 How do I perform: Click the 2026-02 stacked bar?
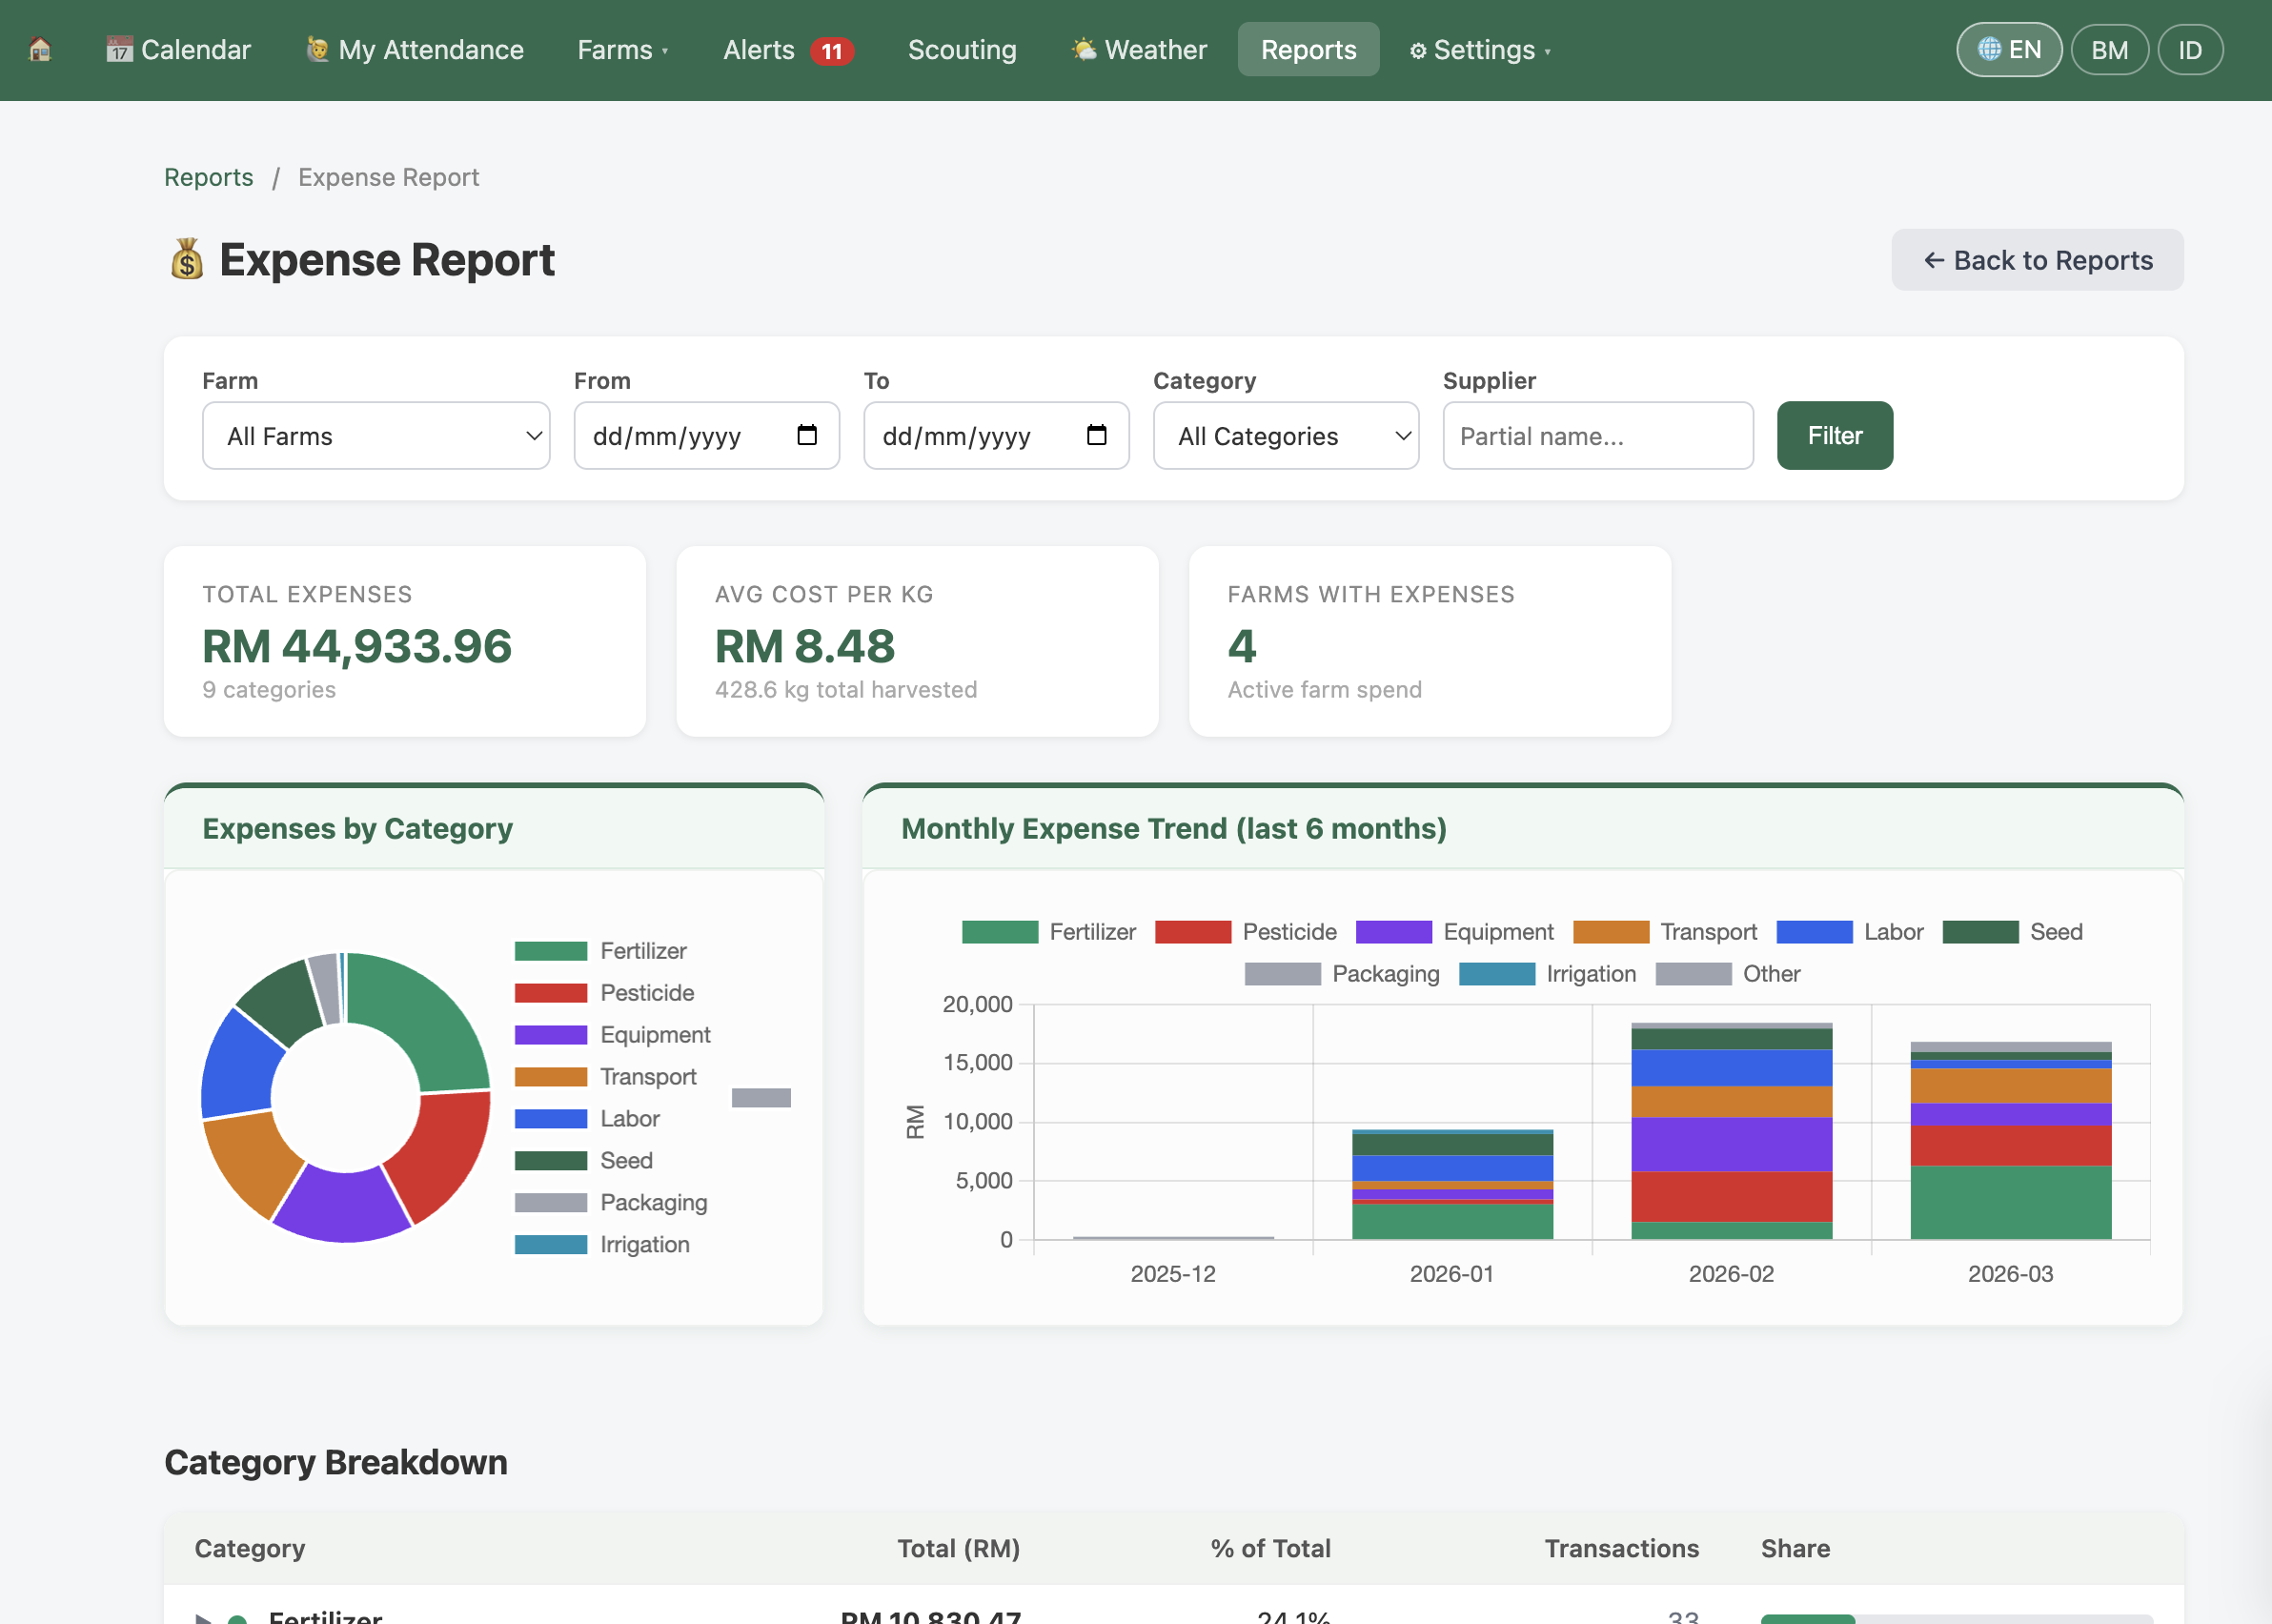point(1731,1131)
